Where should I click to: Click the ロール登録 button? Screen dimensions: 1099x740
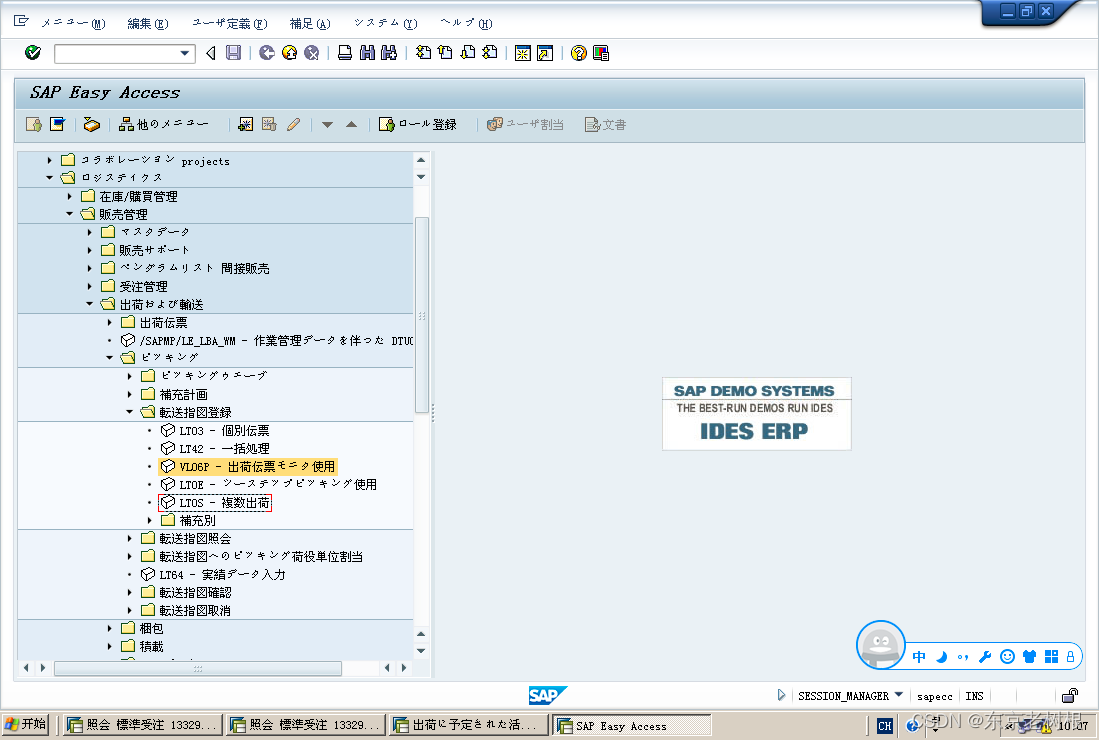[x=418, y=125]
